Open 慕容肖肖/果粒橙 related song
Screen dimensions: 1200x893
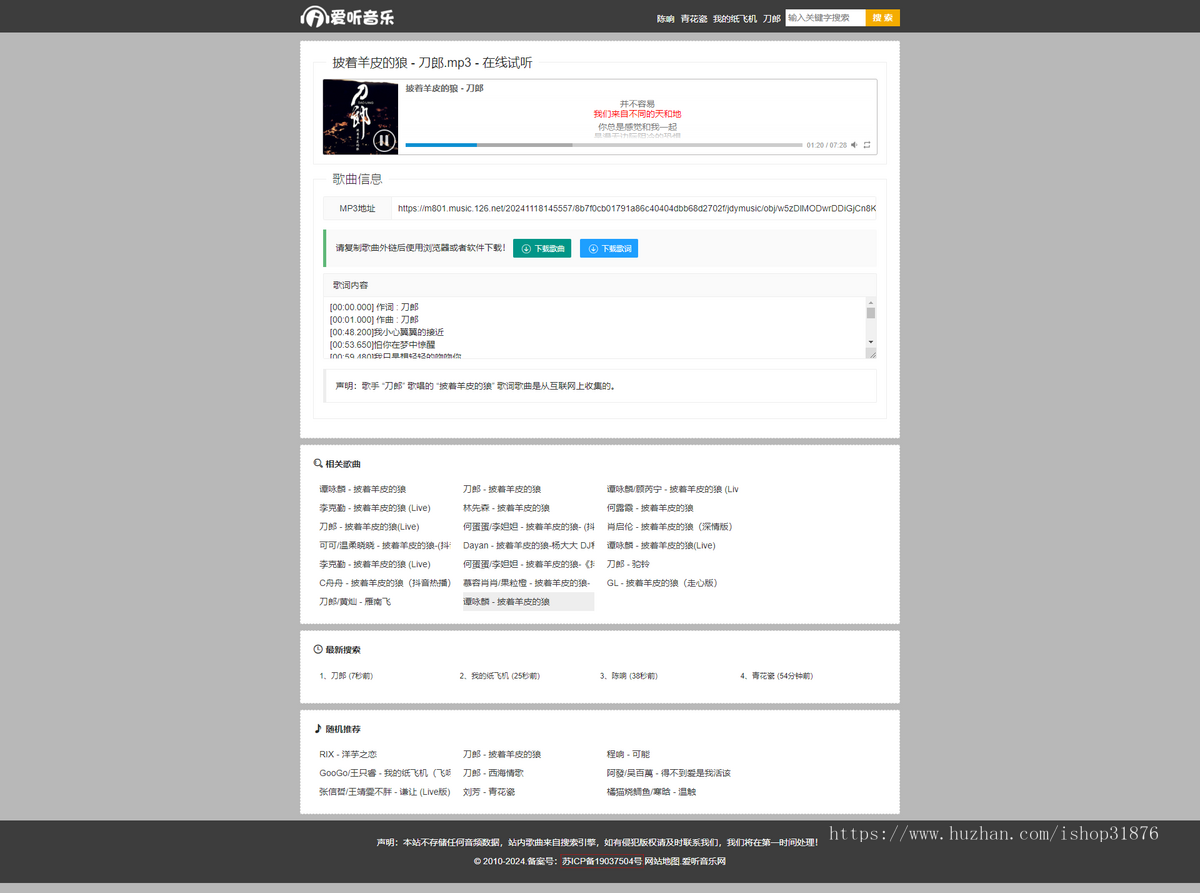click(x=529, y=583)
